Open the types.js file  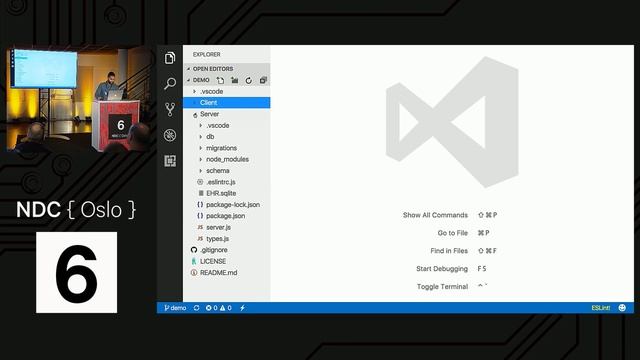[x=227, y=238]
